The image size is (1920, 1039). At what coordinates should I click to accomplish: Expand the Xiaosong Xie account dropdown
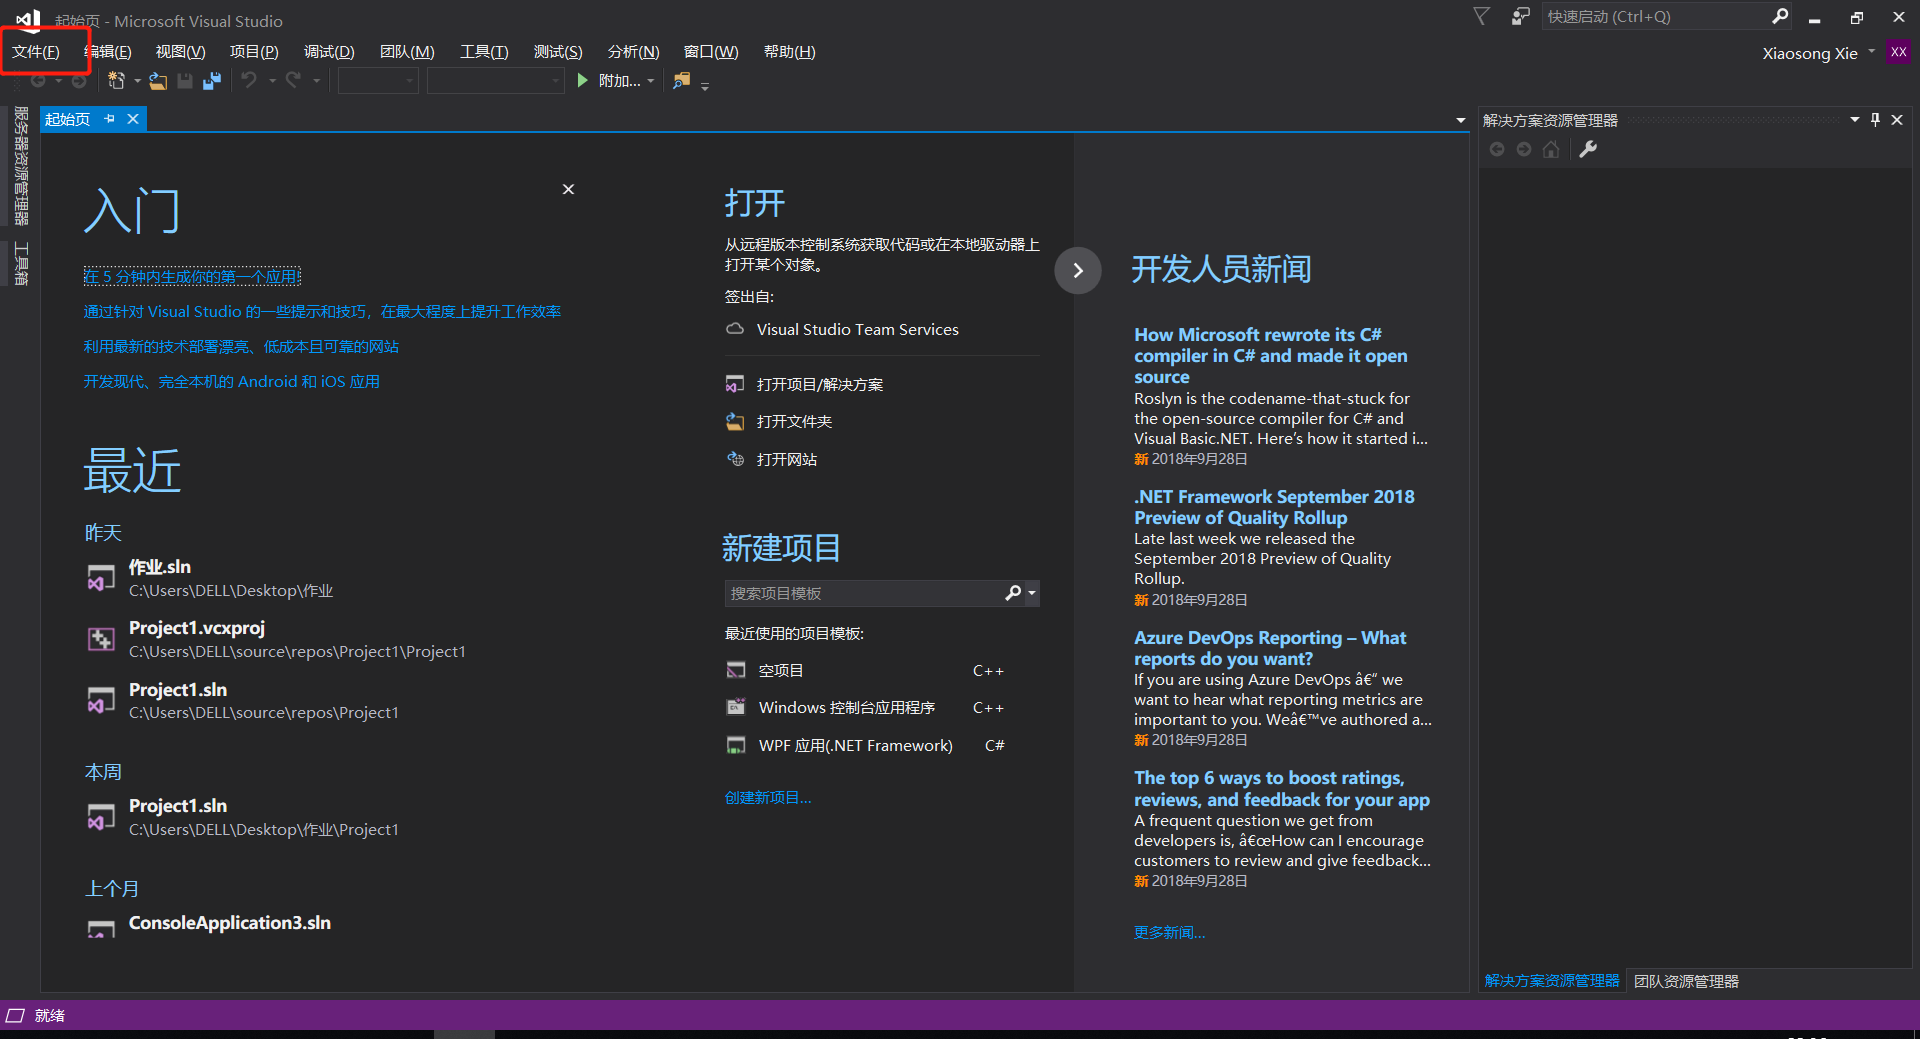1871,52
